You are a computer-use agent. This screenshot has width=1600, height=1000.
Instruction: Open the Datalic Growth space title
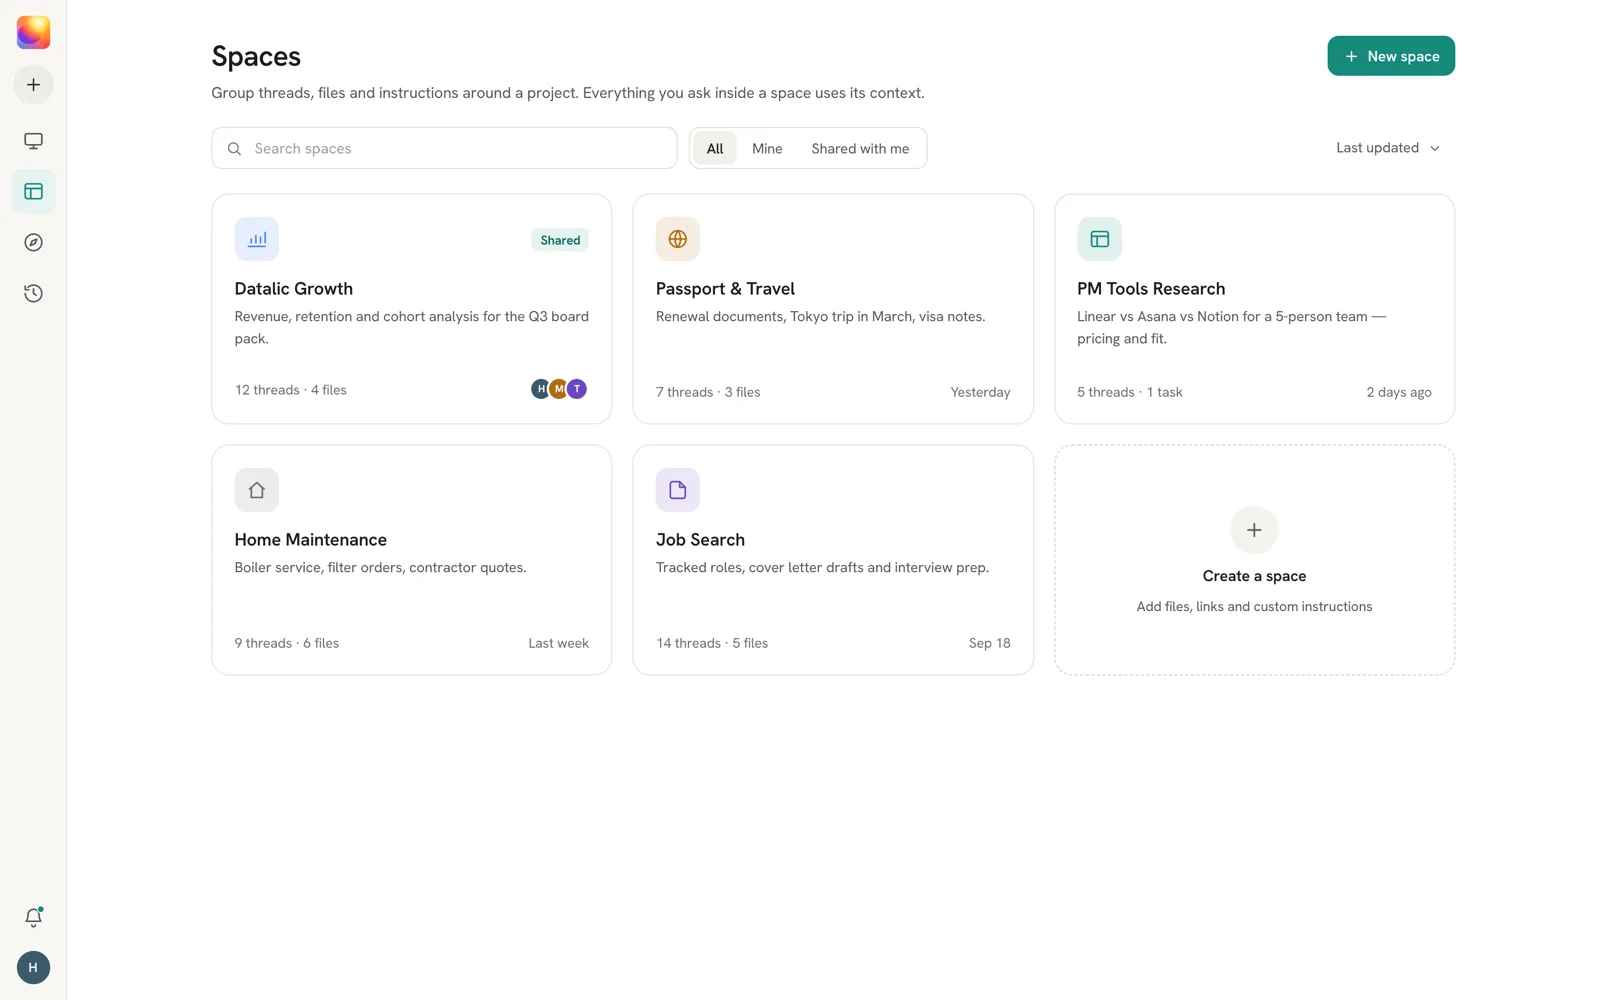(x=294, y=289)
